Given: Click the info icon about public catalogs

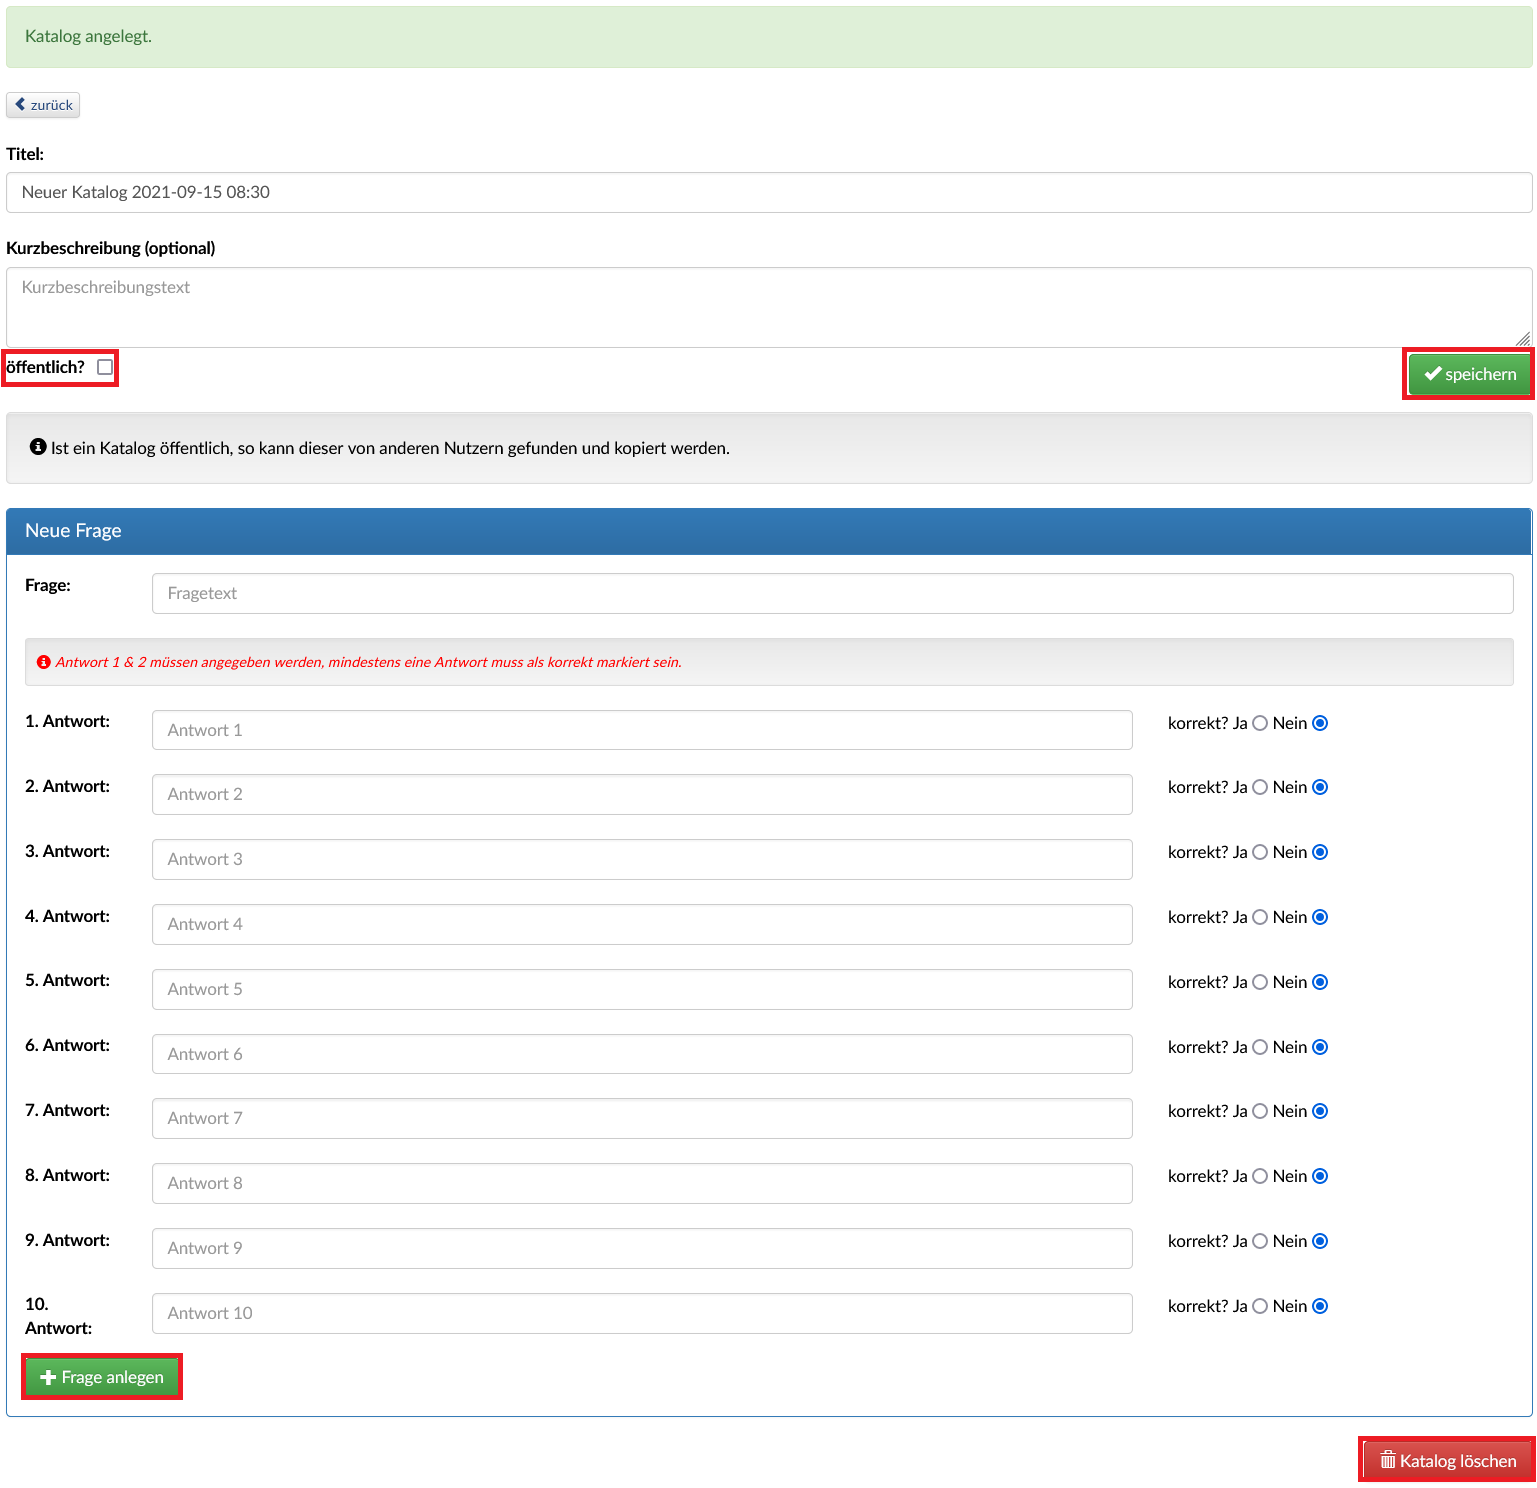Looking at the screenshot, I should tap(38, 447).
